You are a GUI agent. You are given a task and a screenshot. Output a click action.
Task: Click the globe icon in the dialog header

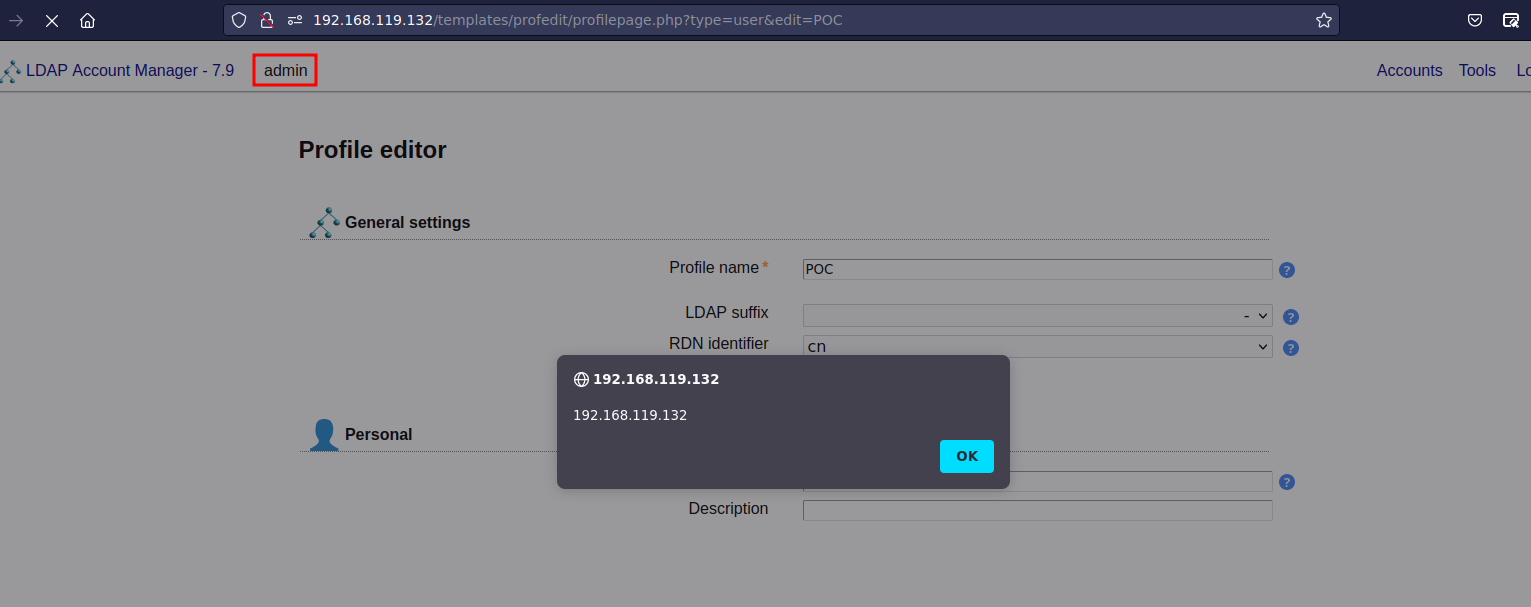[x=581, y=379]
